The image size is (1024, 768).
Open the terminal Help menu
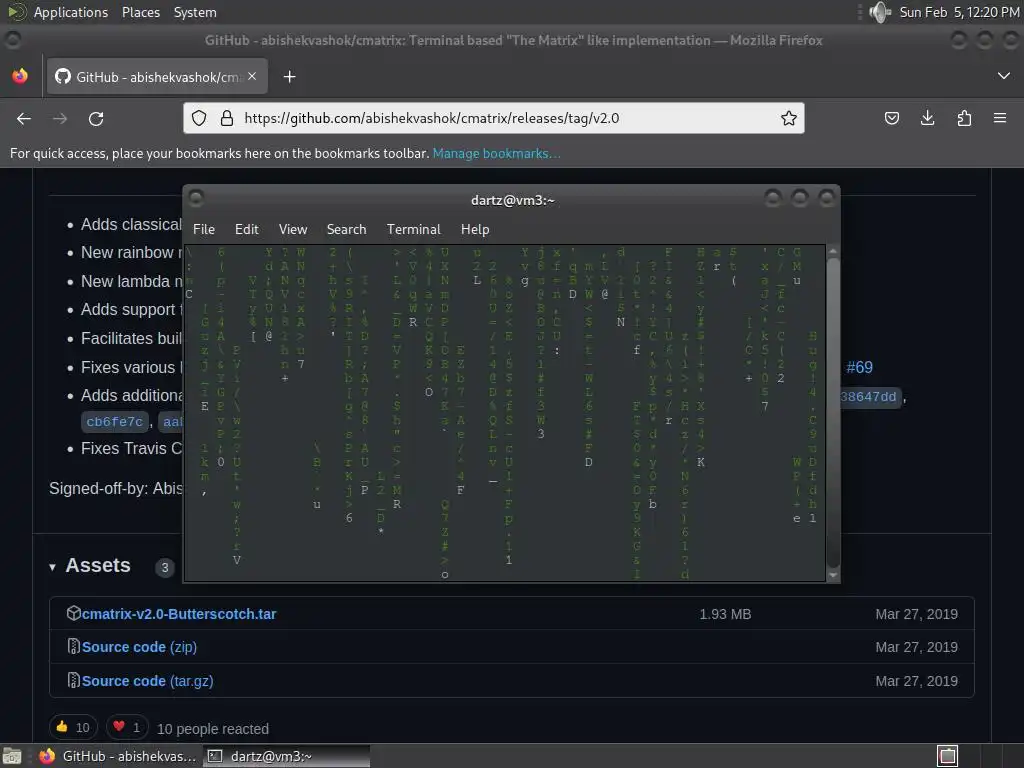[475, 229]
